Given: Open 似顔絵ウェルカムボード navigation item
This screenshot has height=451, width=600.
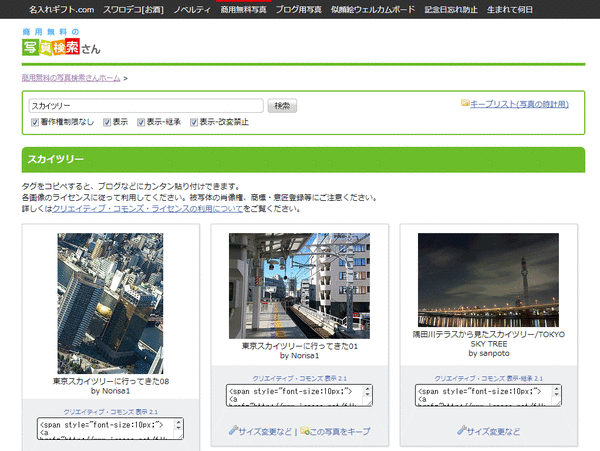Looking at the screenshot, I should coord(373,10).
